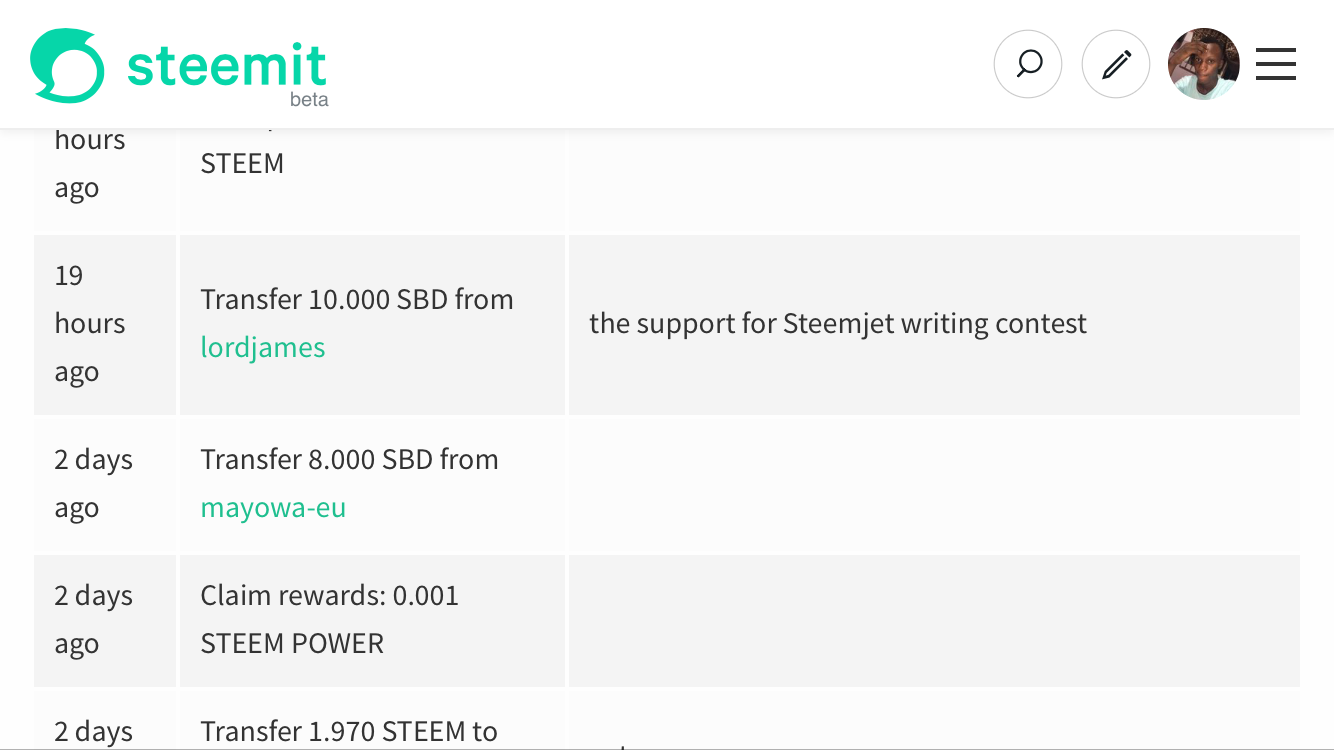This screenshot has height=750, width=1334.
Task: Click the timestamp of the mayowa-eu transfer
Action: coord(93,484)
